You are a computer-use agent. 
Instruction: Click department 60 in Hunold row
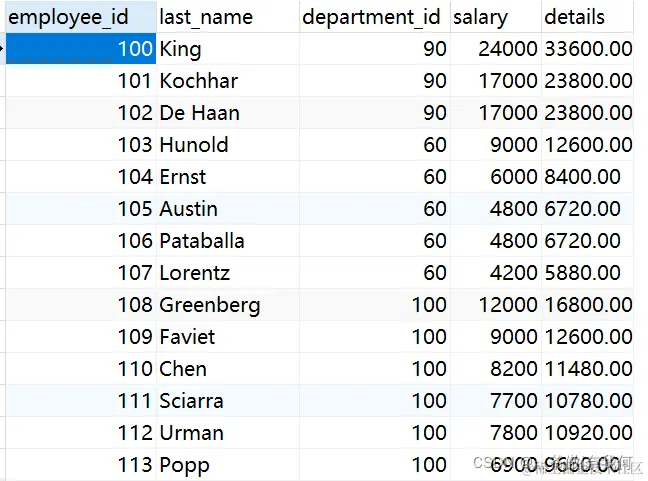tap(375, 145)
